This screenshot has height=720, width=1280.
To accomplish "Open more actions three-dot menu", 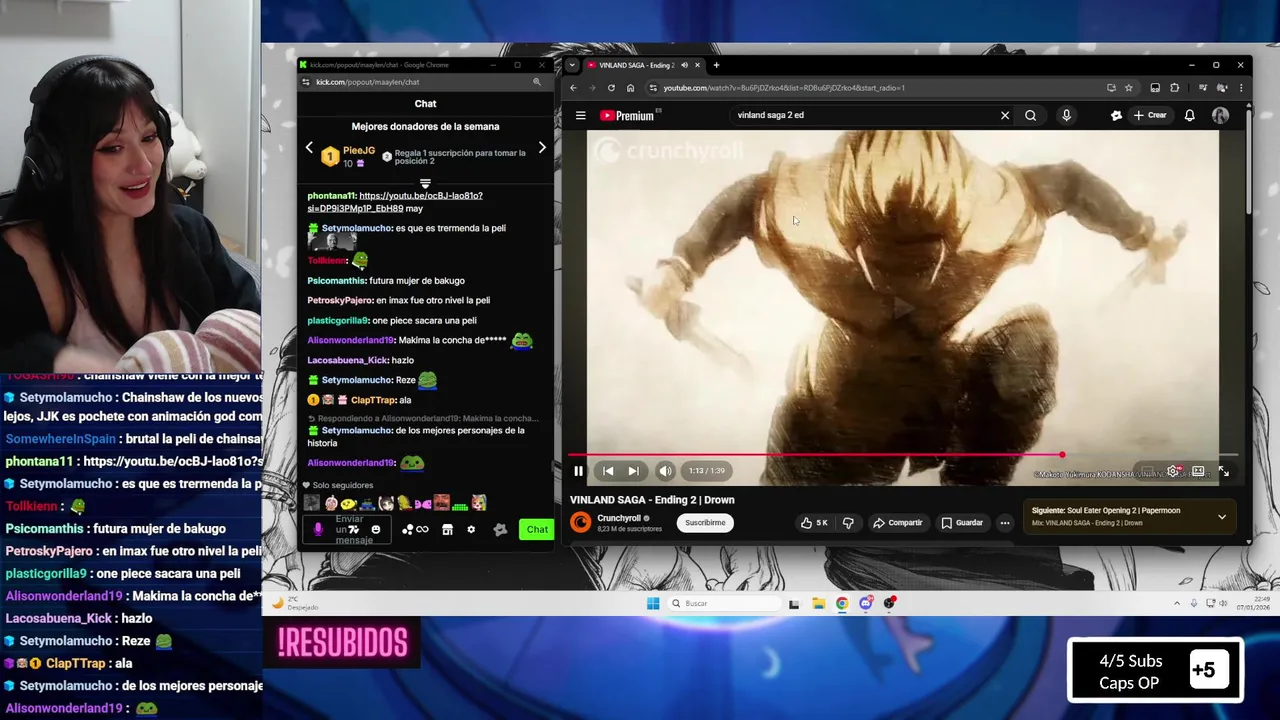I will click(x=1005, y=522).
